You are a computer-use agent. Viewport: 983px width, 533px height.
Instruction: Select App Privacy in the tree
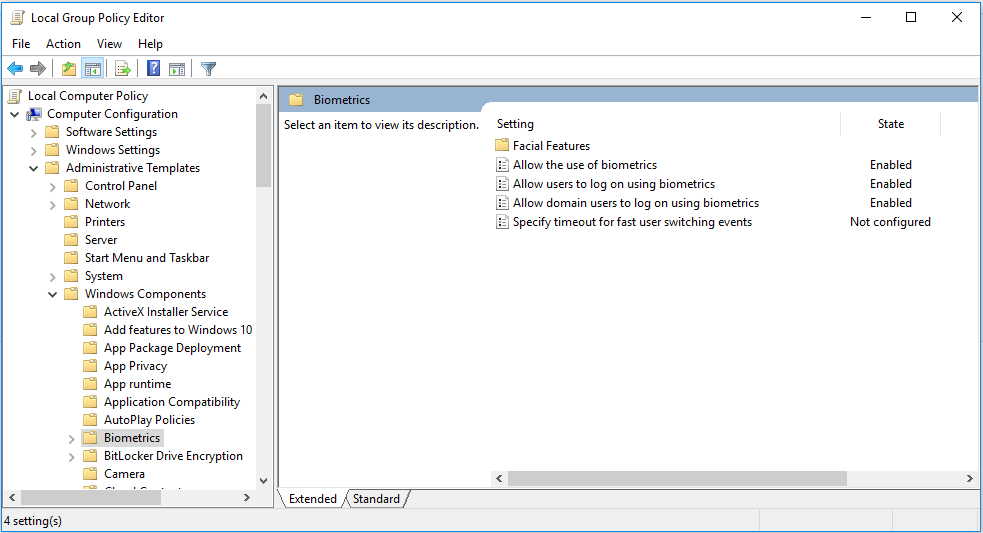click(x=135, y=366)
